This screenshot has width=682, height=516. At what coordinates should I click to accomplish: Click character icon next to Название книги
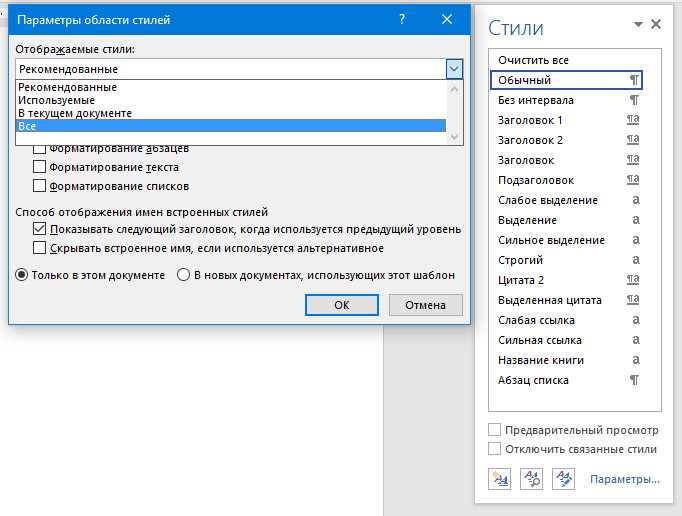pyautogui.click(x=635, y=360)
